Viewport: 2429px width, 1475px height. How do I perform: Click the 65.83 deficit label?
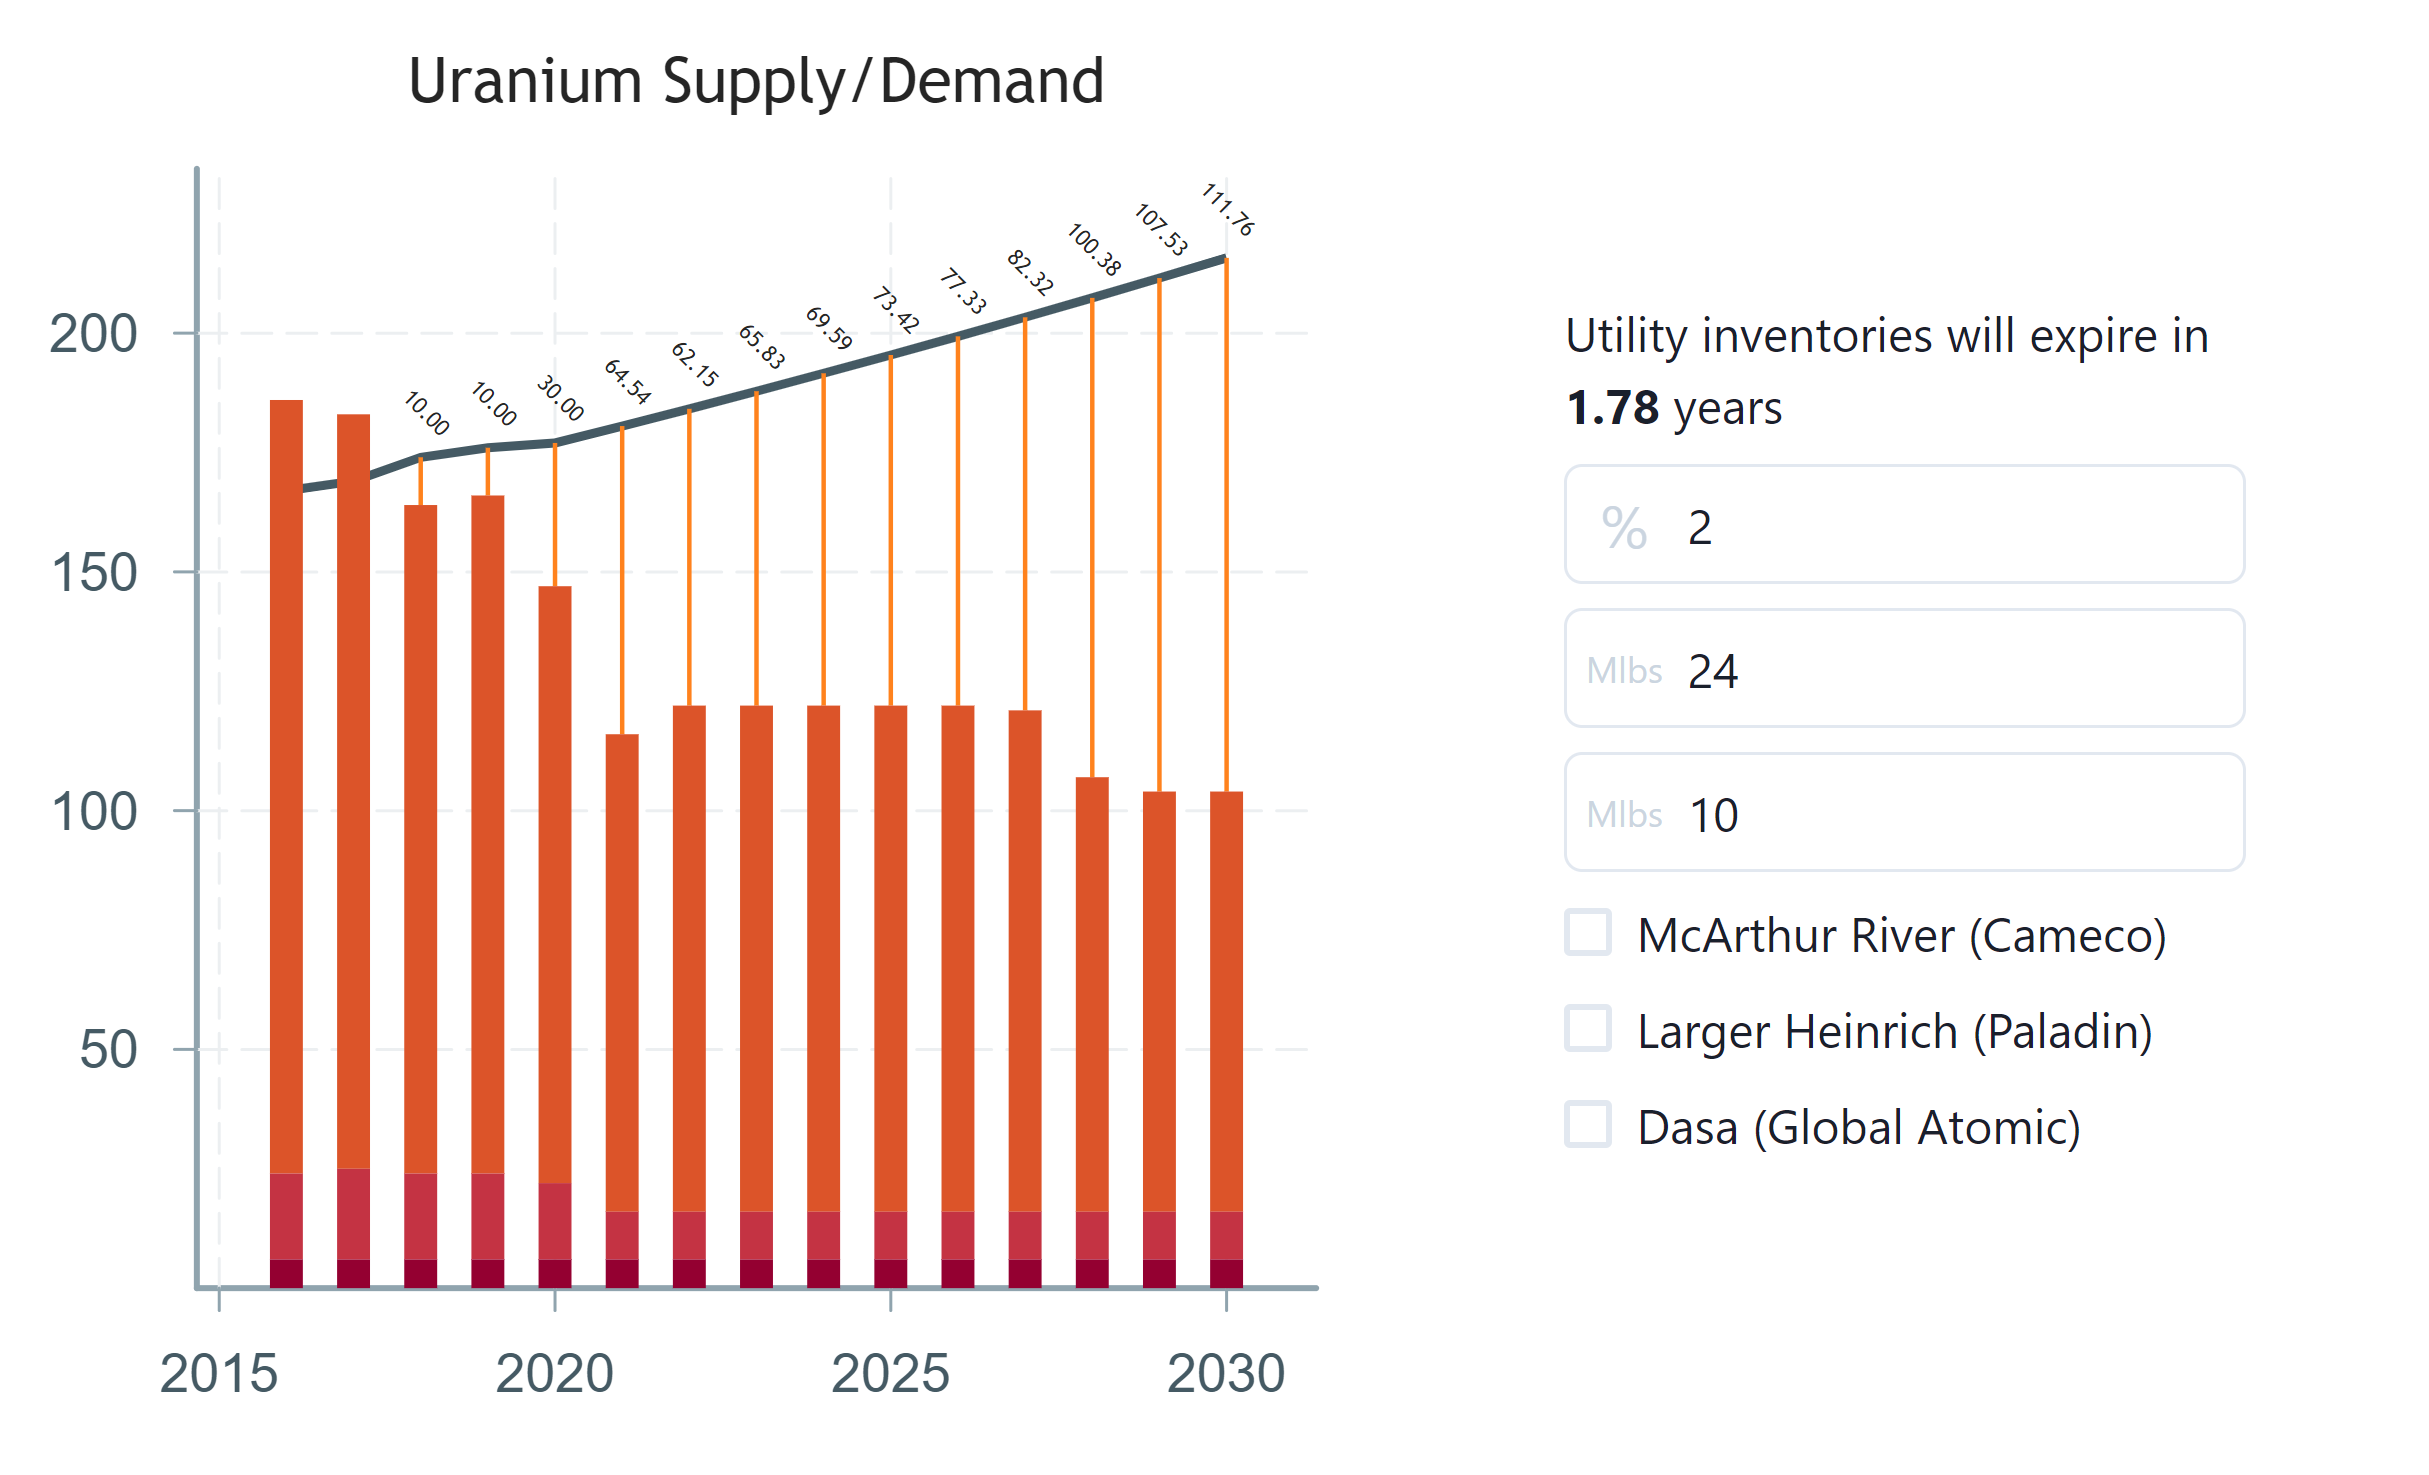[761, 347]
